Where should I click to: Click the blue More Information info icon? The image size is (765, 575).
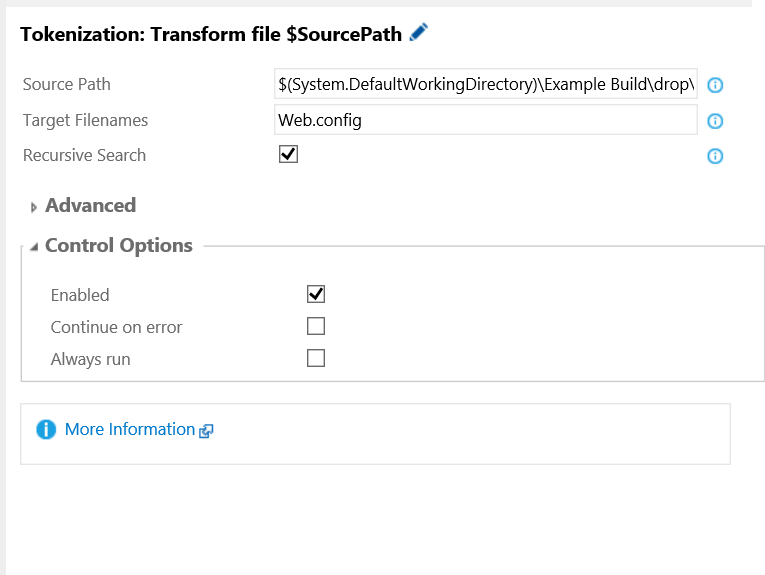pos(46,430)
